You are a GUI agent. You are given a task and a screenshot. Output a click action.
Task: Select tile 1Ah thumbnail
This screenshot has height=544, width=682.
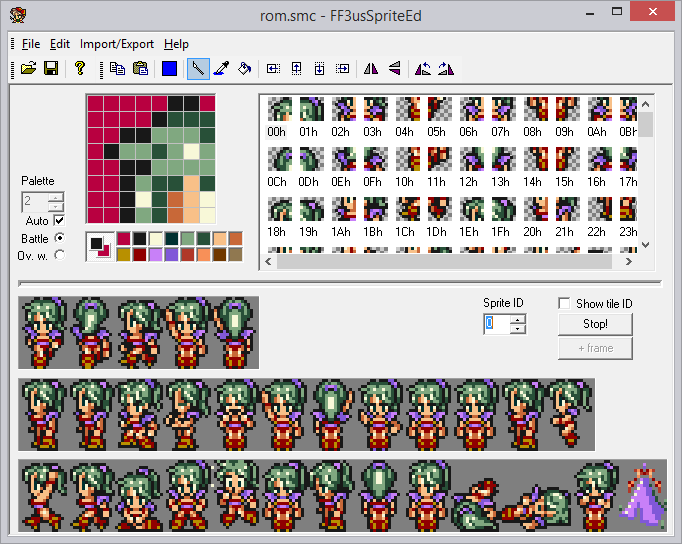(x=344, y=209)
